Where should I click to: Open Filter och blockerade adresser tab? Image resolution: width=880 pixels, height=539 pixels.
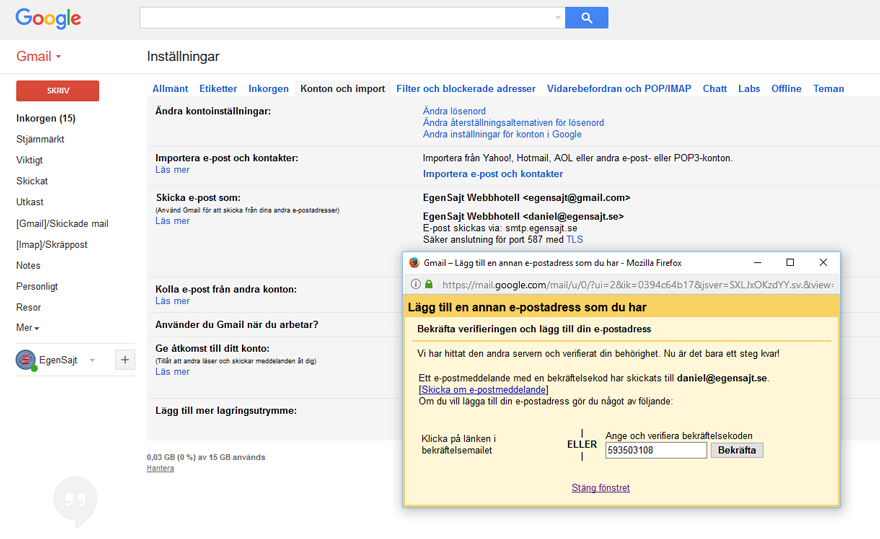click(466, 89)
